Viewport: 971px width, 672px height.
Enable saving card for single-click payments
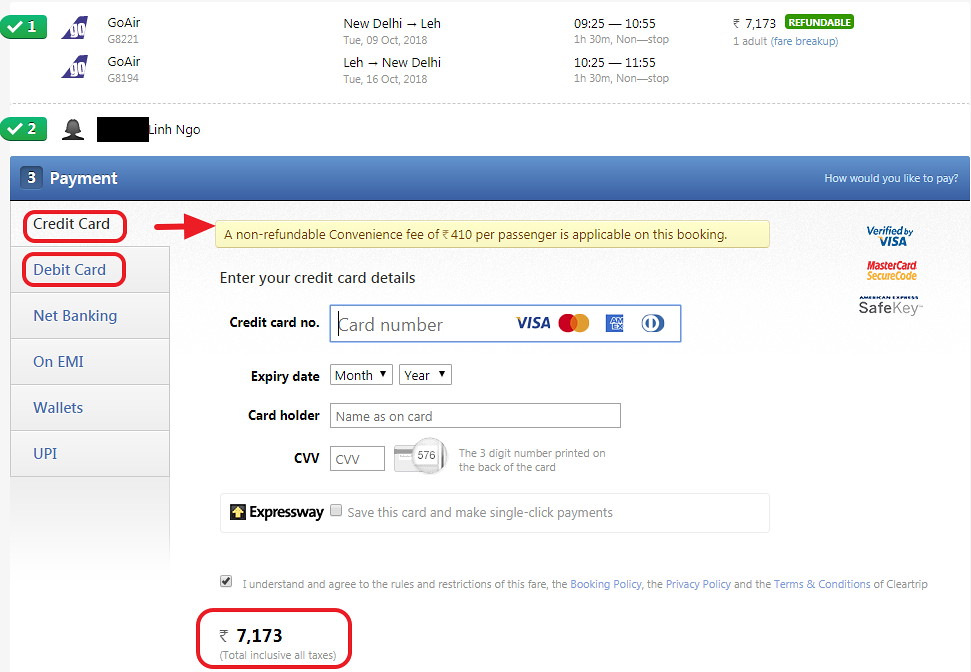click(x=336, y=510)
